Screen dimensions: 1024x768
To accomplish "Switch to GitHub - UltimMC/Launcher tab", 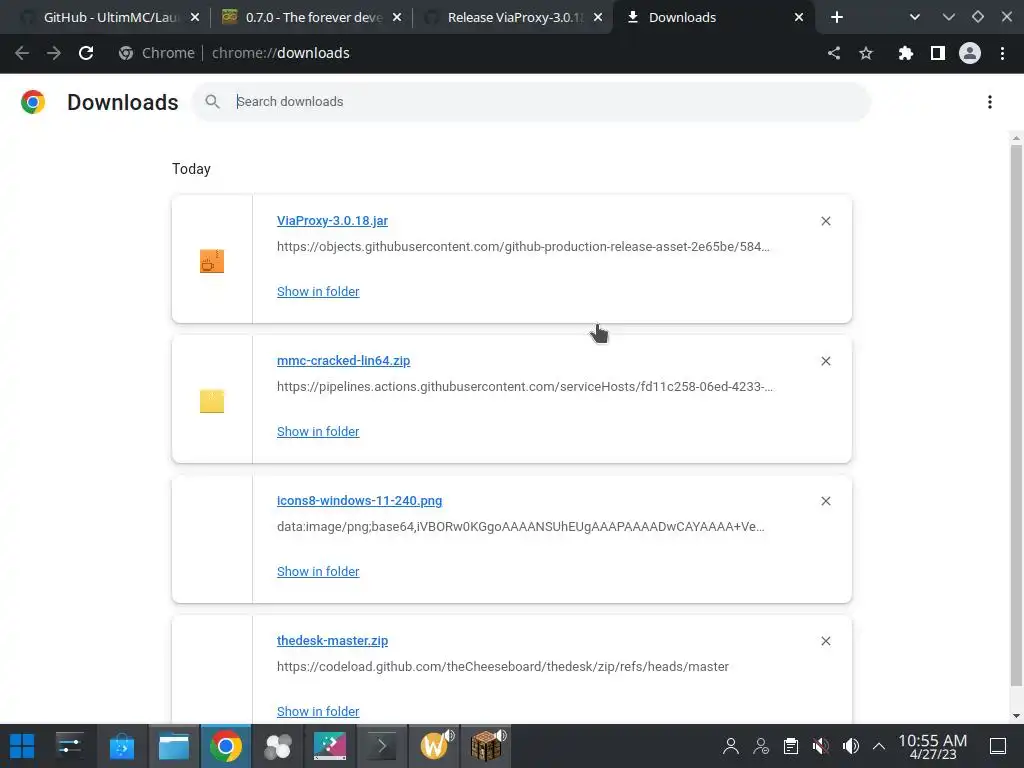I will [x=110, y=18].
